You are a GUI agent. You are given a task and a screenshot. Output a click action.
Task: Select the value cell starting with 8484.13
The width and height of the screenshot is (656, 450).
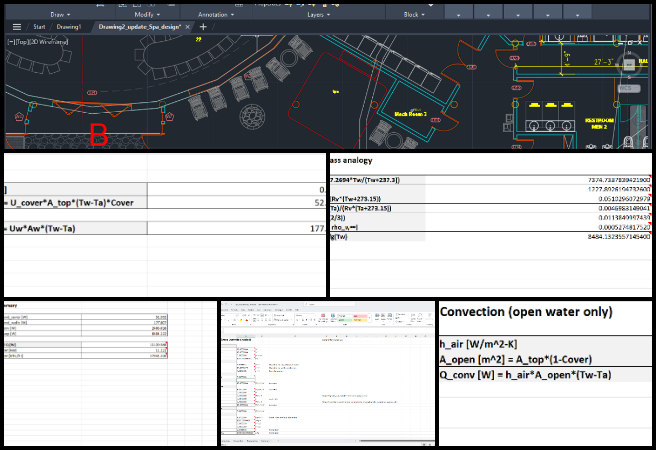coord(538,237)
